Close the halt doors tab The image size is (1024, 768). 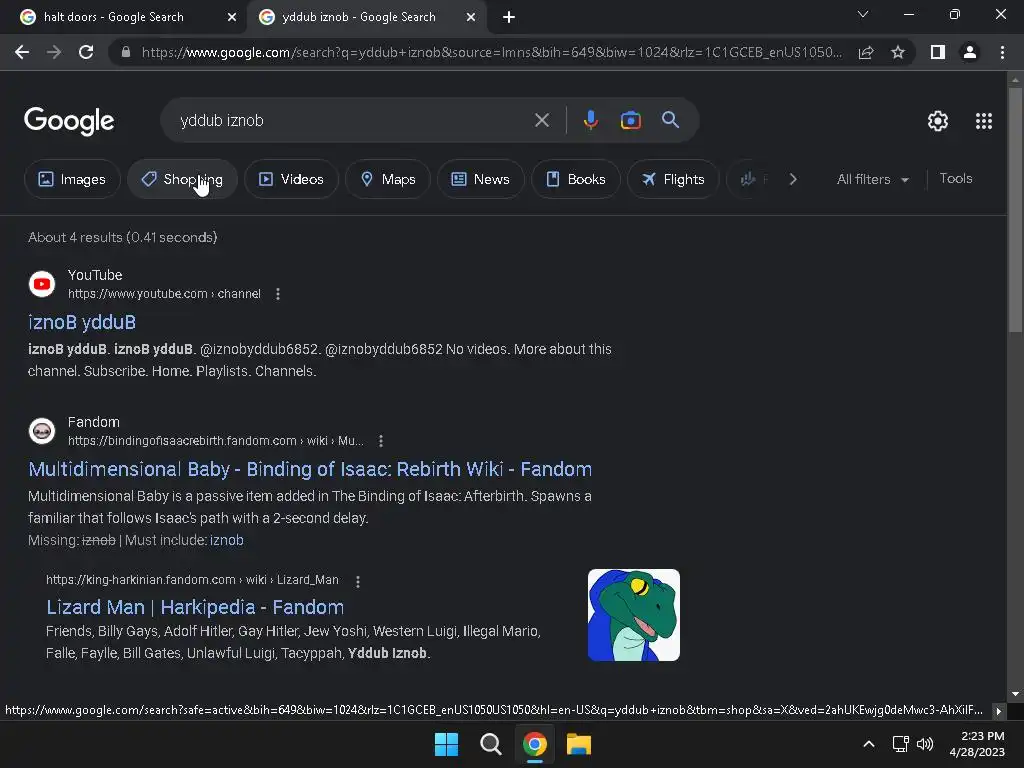pyautogui.click(x=231, y=17)
